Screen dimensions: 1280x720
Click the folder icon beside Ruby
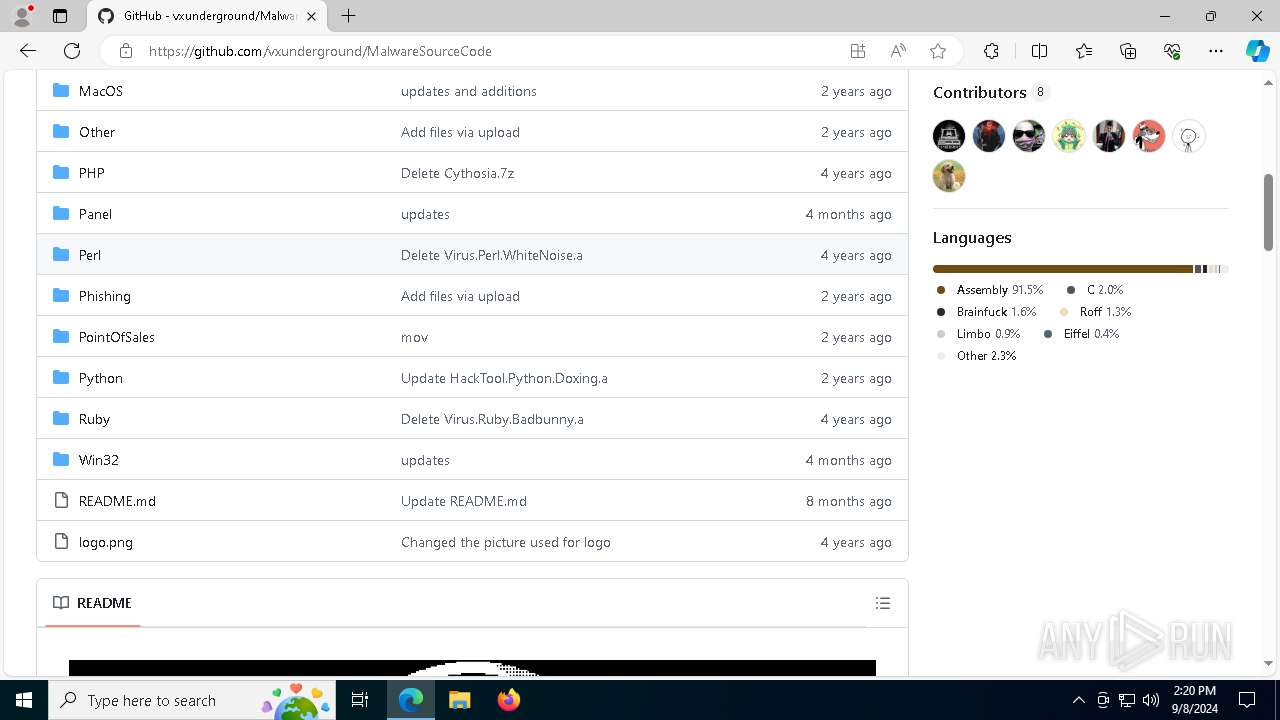click(61, 418)
